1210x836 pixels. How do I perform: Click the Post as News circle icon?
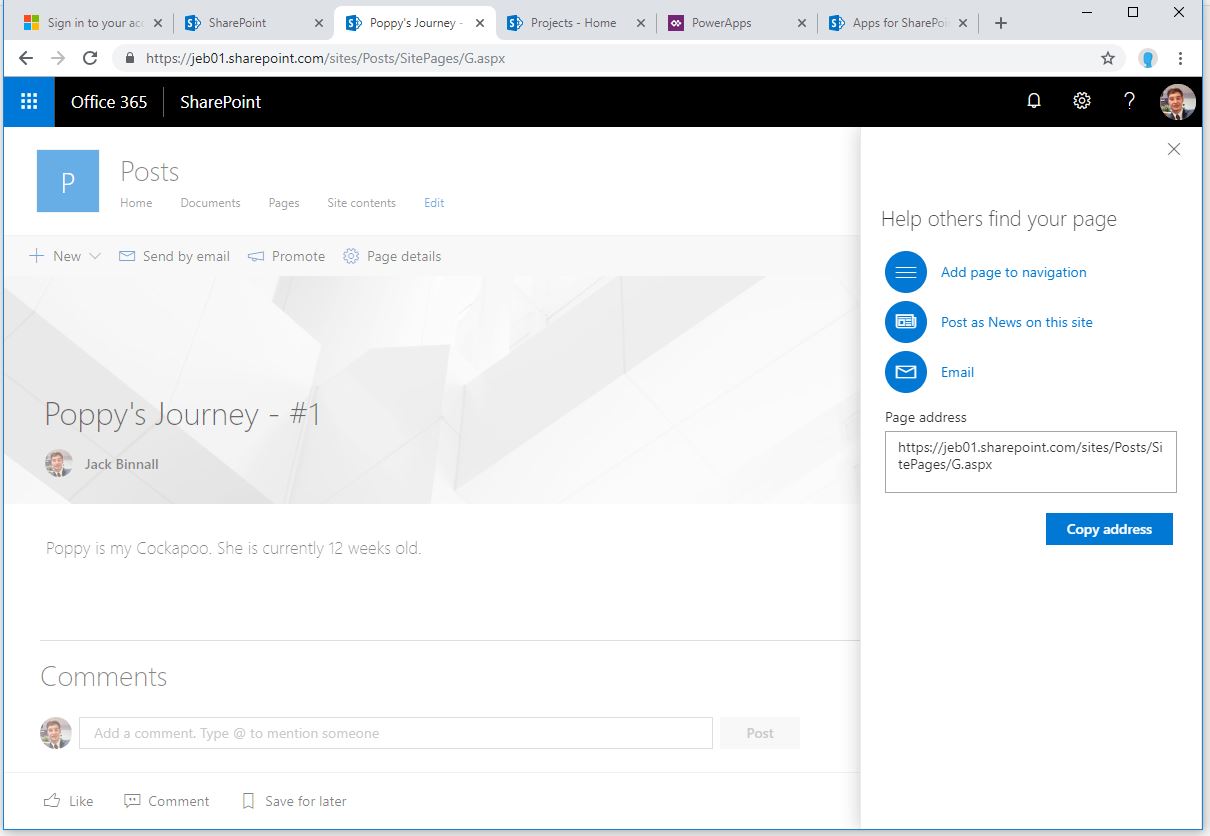coord(905,322)
